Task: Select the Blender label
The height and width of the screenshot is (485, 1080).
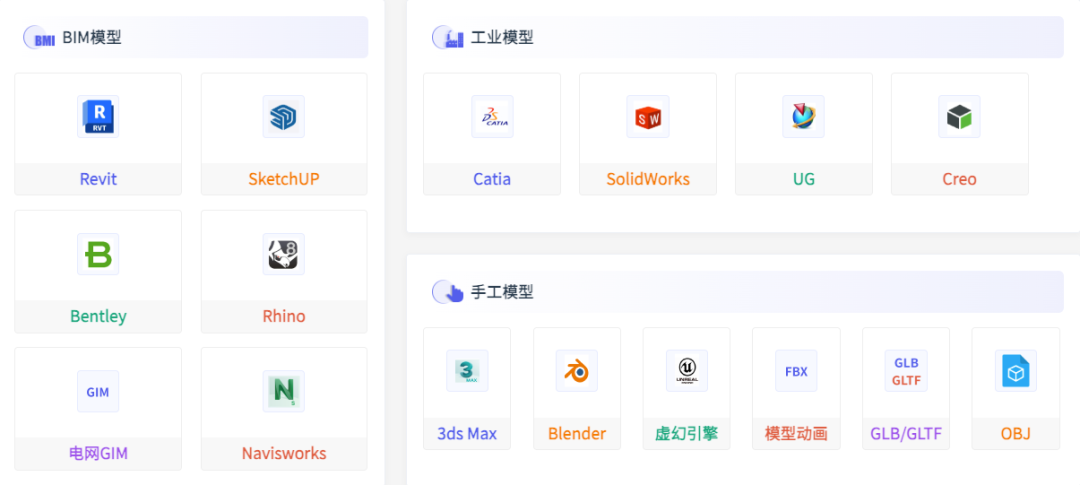Action: pyautogui.click(x=577, y=433)
